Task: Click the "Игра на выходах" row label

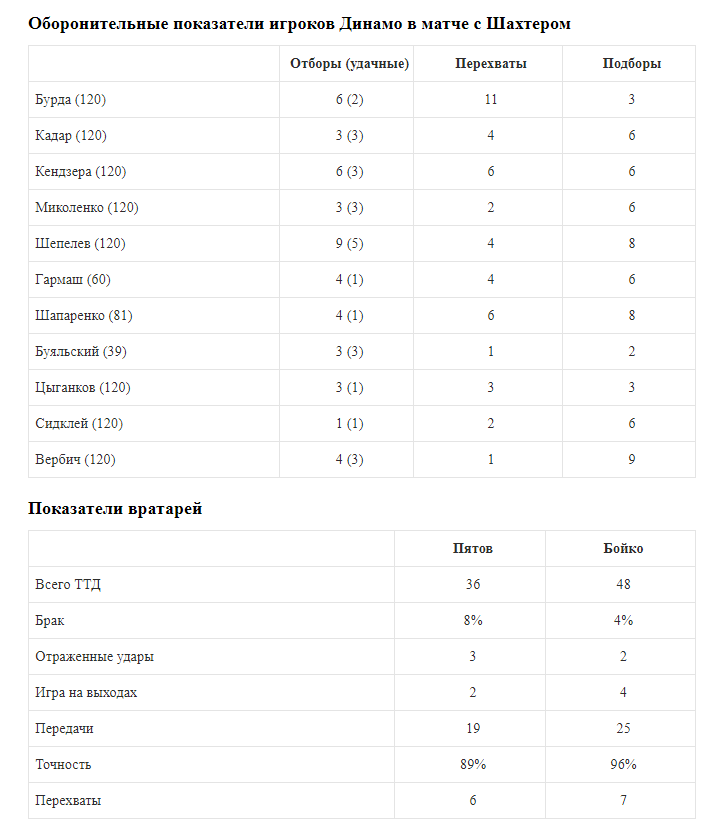Action: point(86,693)
